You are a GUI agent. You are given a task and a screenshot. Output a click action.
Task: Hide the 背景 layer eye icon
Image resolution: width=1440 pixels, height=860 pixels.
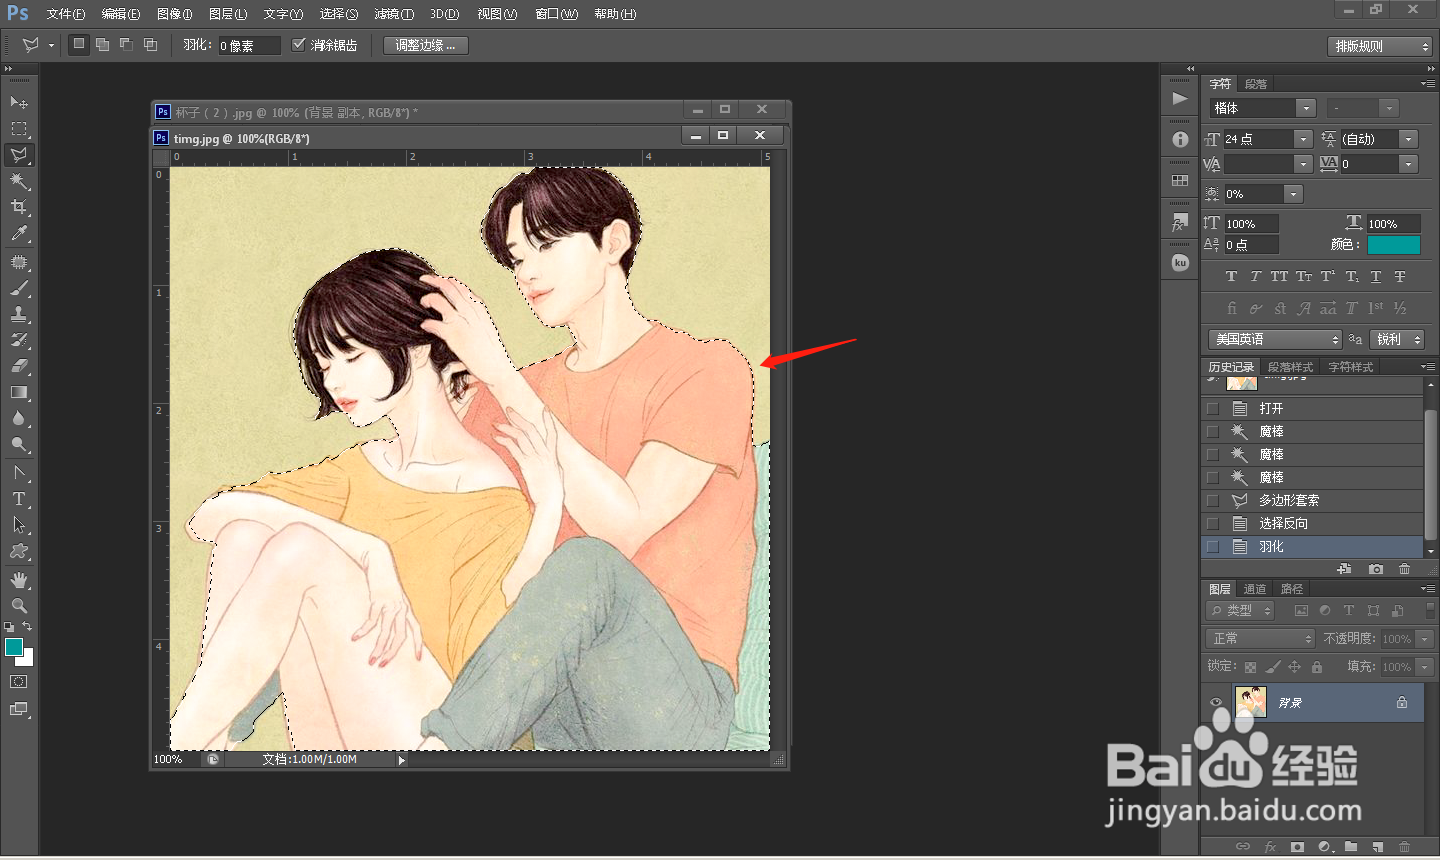pyautogui.click(x=1216, y=703)
